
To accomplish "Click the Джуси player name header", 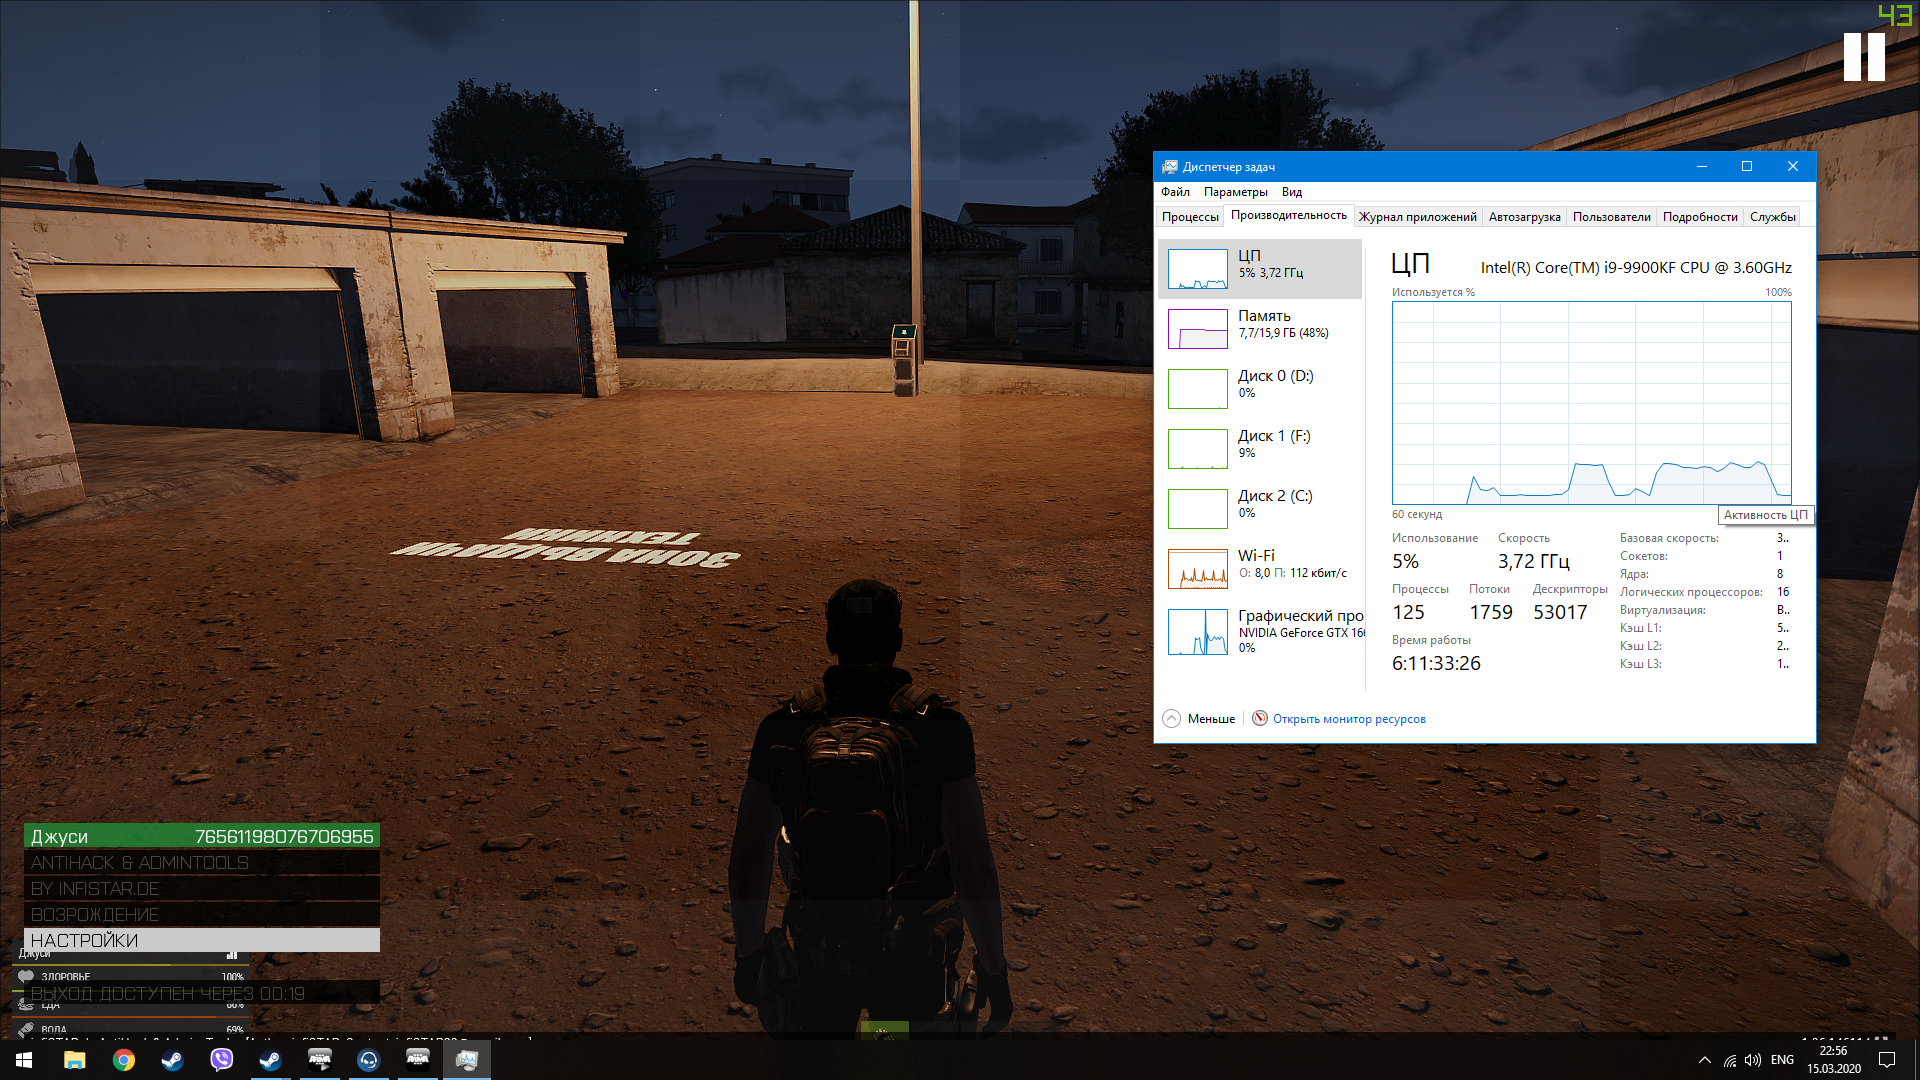I will tap(202, 836).
